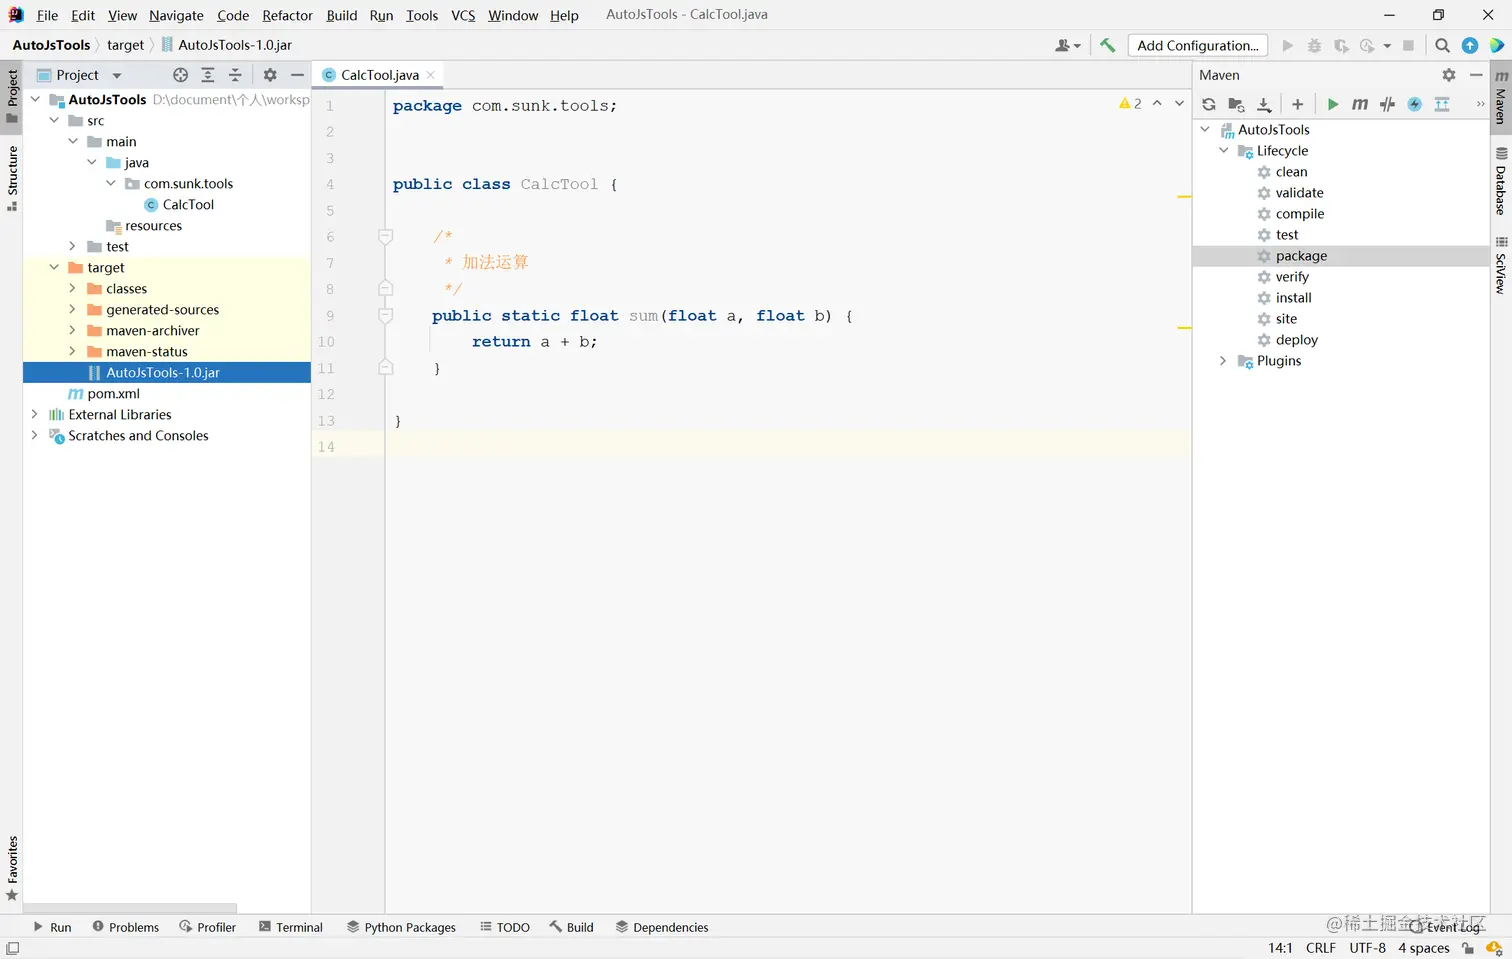Reload all Maven projects icon

coord(1209,104)
